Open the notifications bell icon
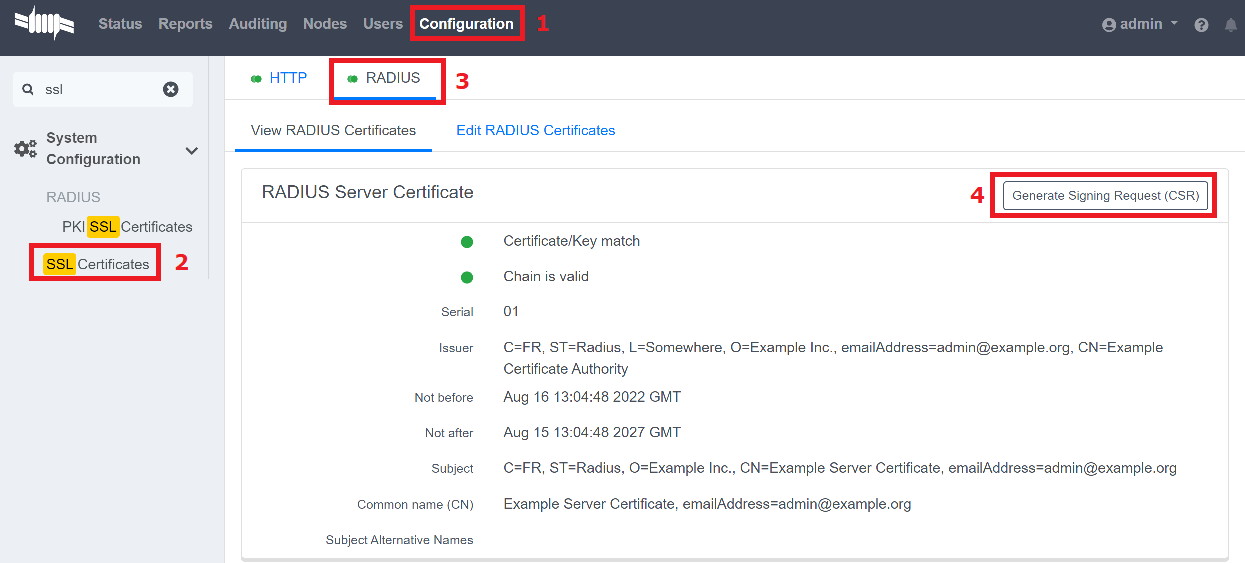The width and height of the screenshot is (1245, 563). pos(1230,25)
